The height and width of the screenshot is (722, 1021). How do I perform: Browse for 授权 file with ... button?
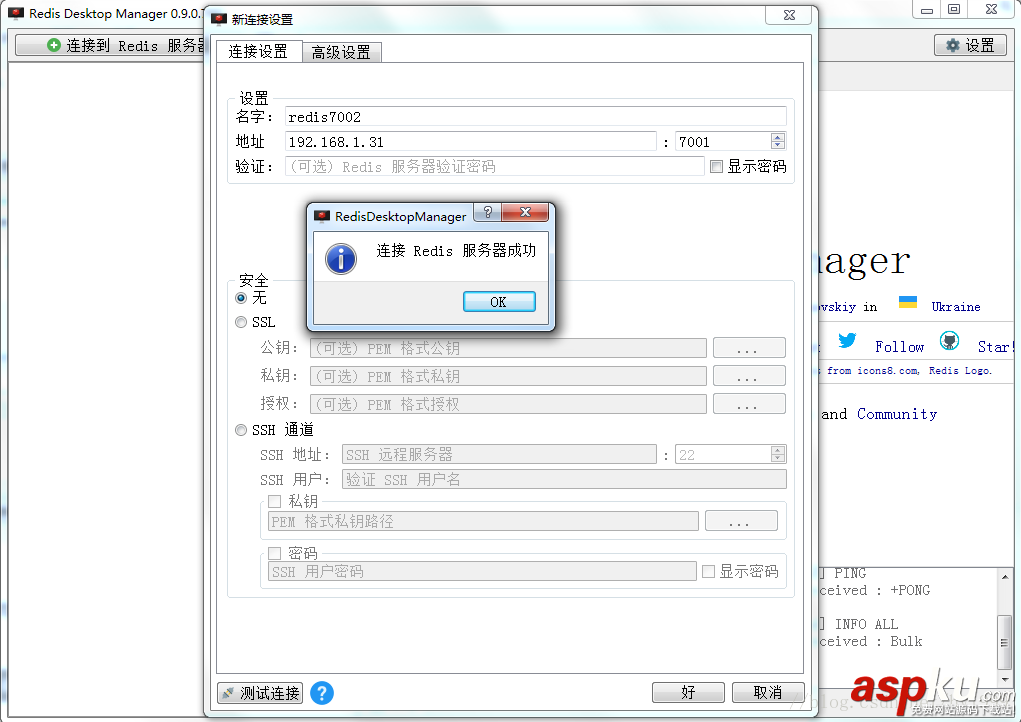[749, 404]
